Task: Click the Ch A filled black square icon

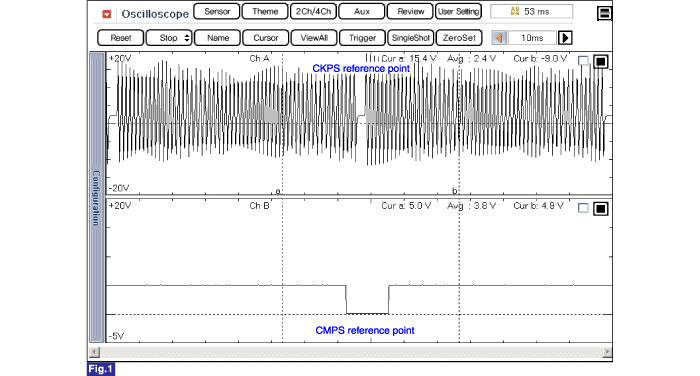Action: 600,61
